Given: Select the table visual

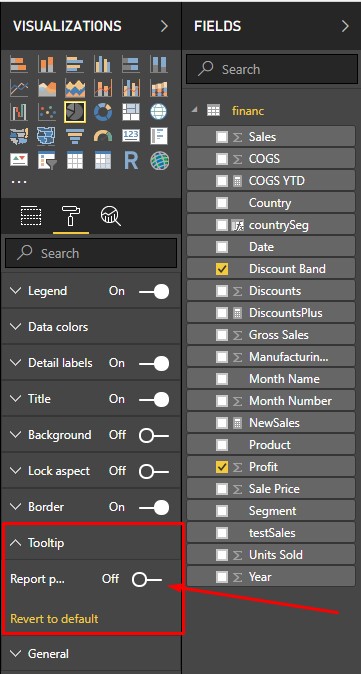Looking at the screenshot, I should [x=75, y=160].
